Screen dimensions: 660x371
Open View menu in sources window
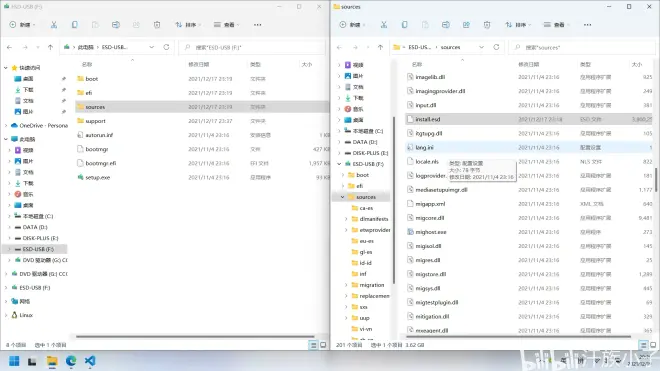point(556,25)
